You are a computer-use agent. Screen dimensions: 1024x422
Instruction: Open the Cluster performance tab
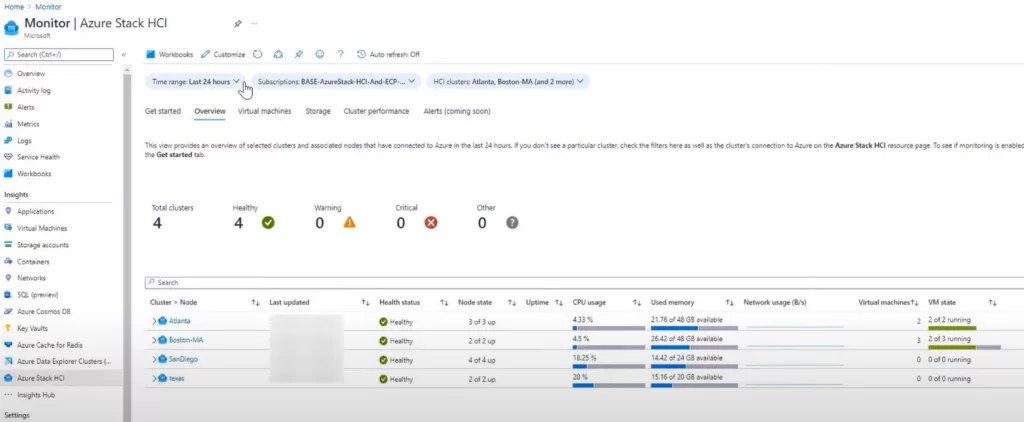tap(376, 111)
